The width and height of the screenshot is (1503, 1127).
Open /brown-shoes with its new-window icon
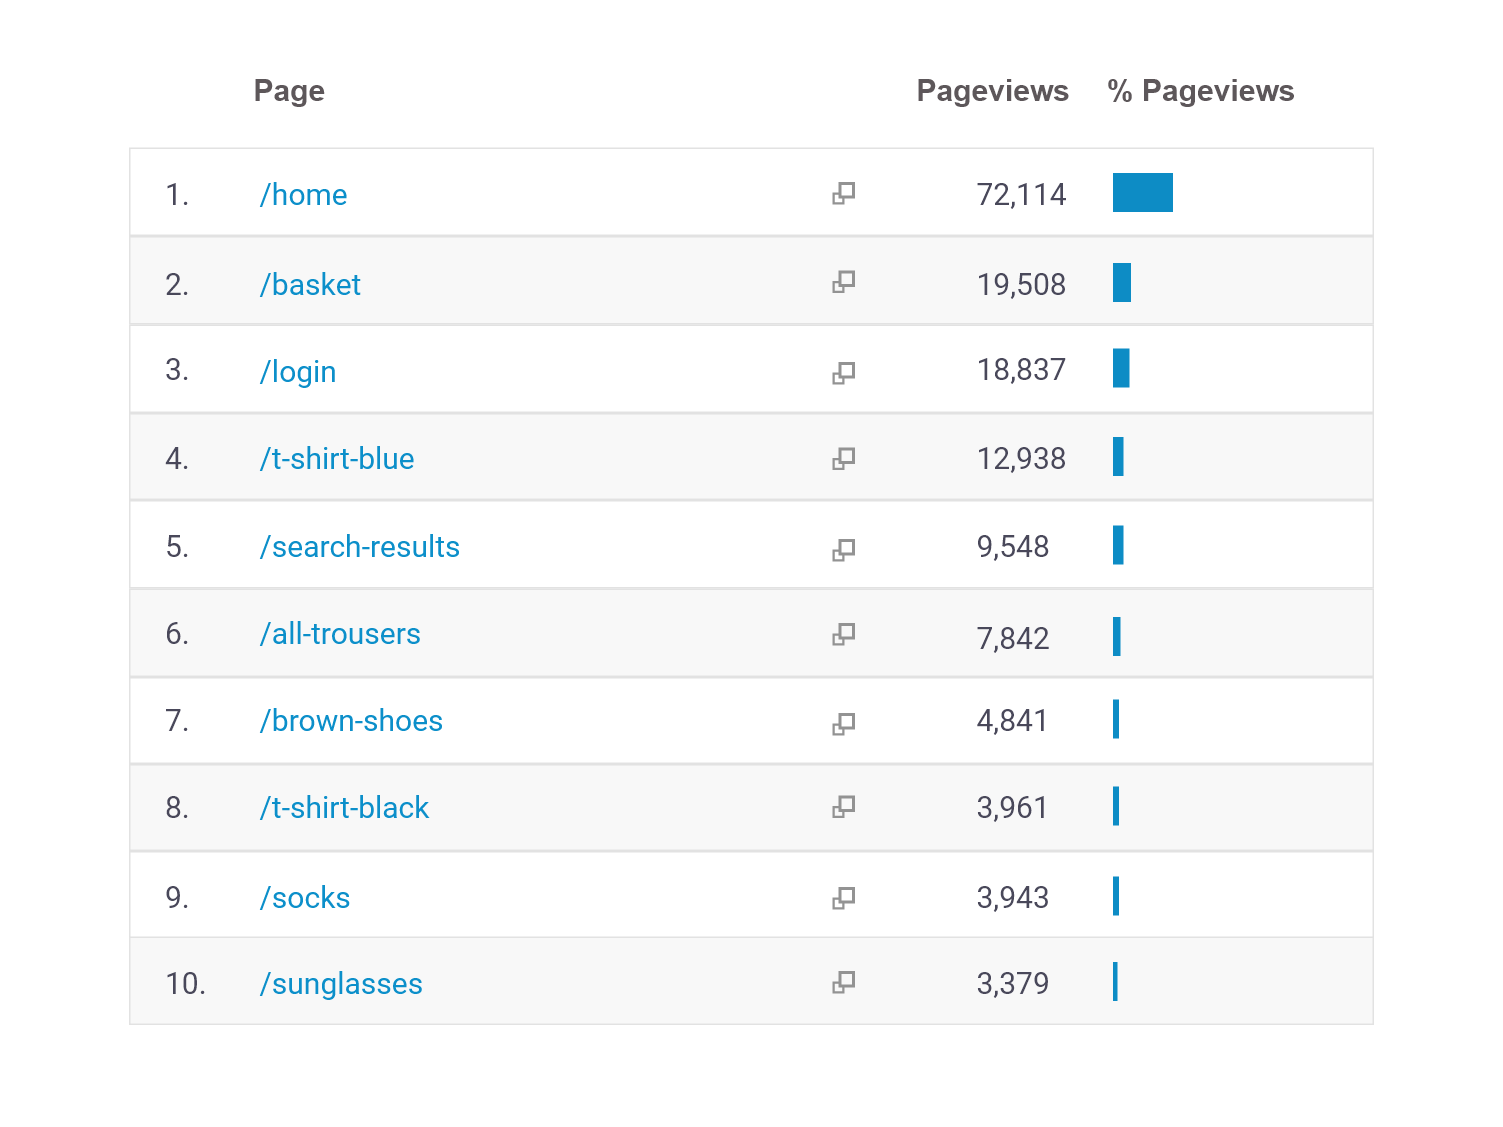[844, 724]
